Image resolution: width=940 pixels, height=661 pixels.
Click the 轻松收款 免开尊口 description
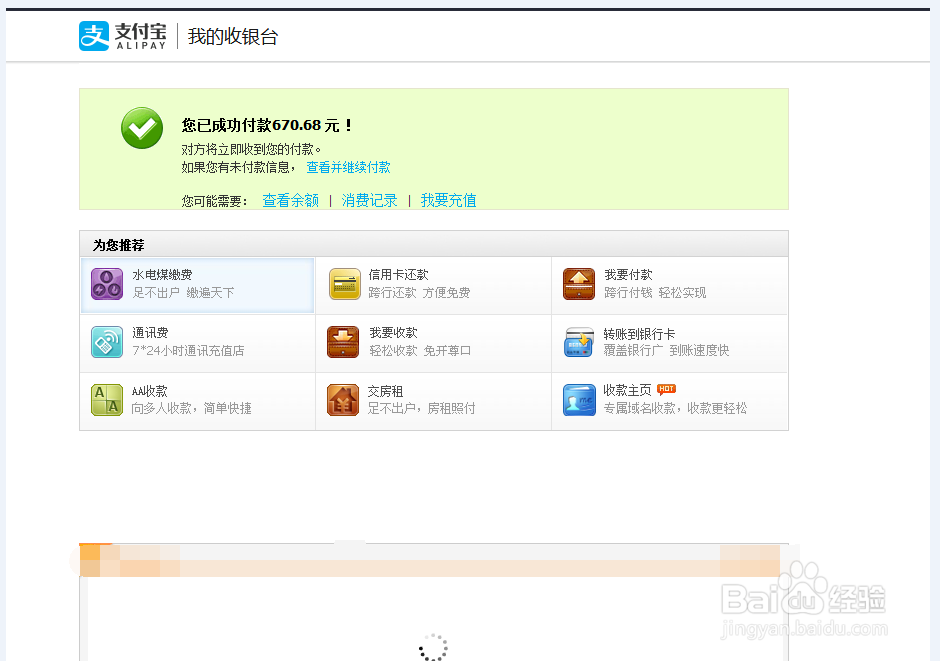click(x=420, y=351)
